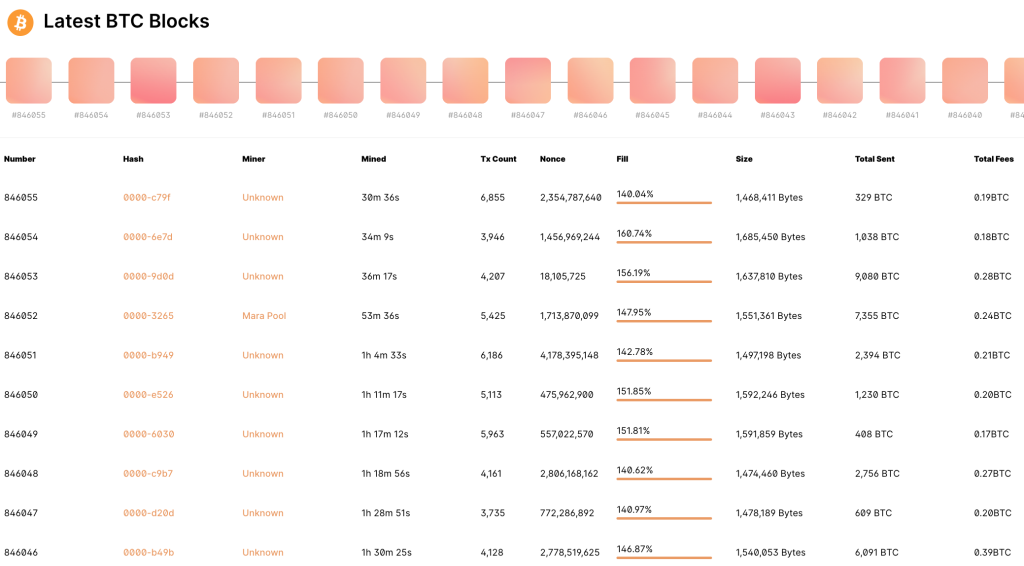Click the Total Fees column header
Screen dimensions: 1024x566
pos(992,159)
